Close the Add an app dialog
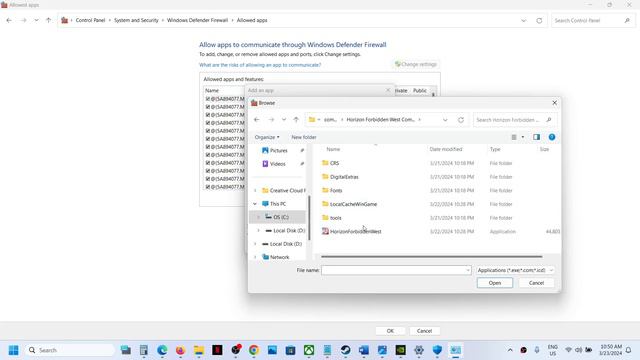This screenshot has height=360, width=640. 388,90
